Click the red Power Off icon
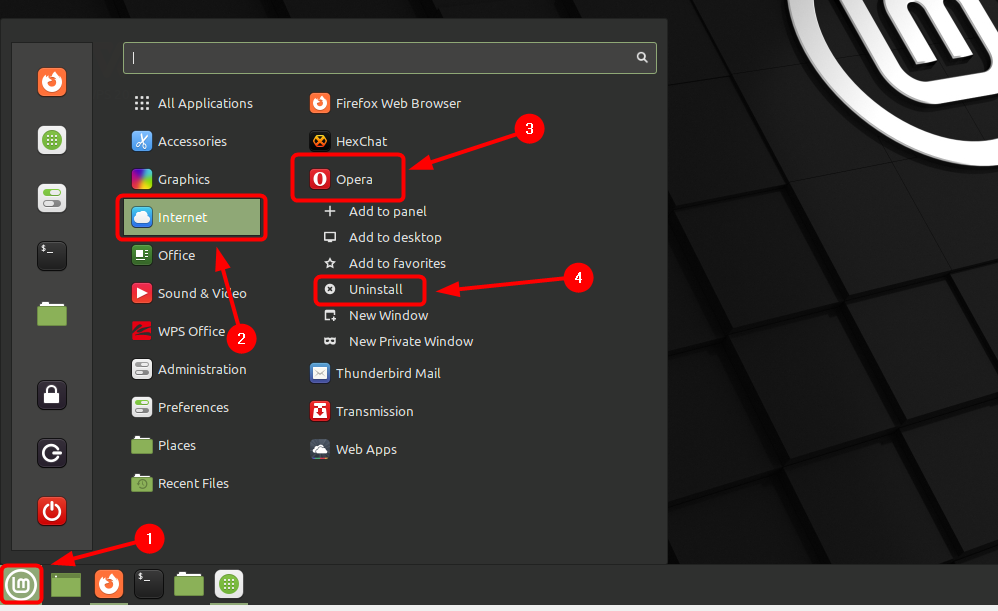The width and height of the screenshot is (998, 611). click(52, 511)
